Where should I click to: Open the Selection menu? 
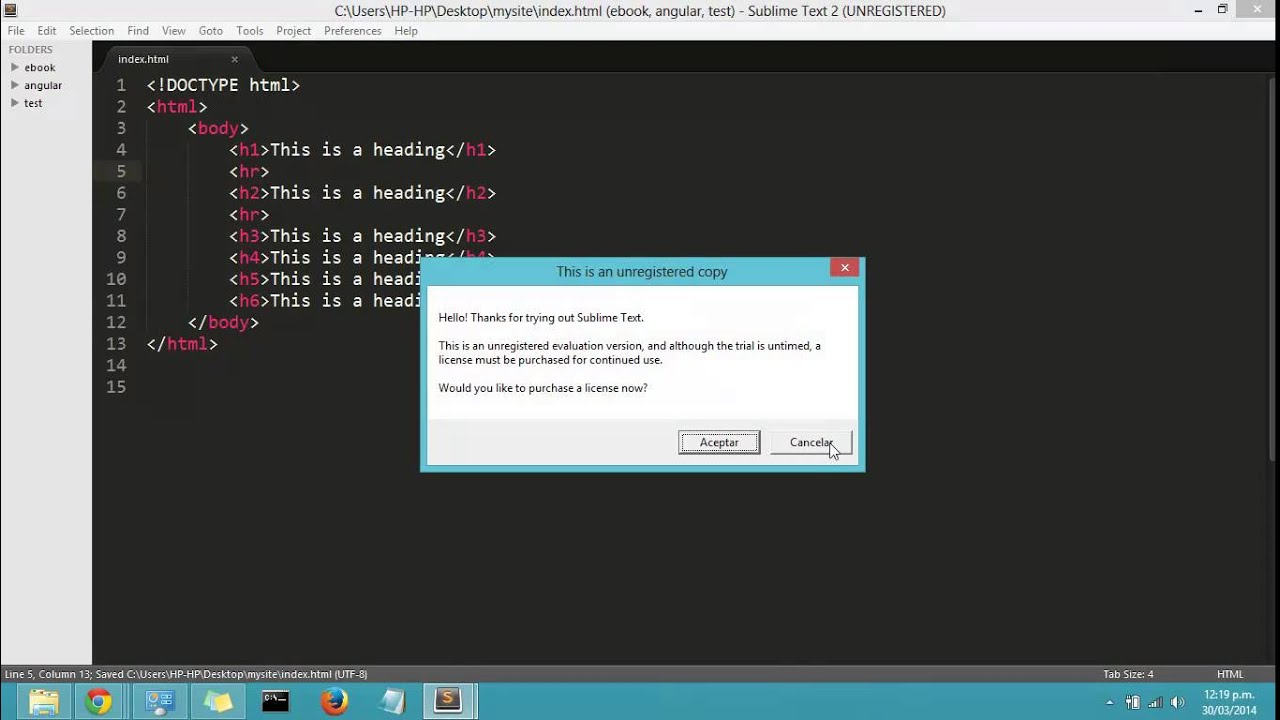[x=91, y=31]
